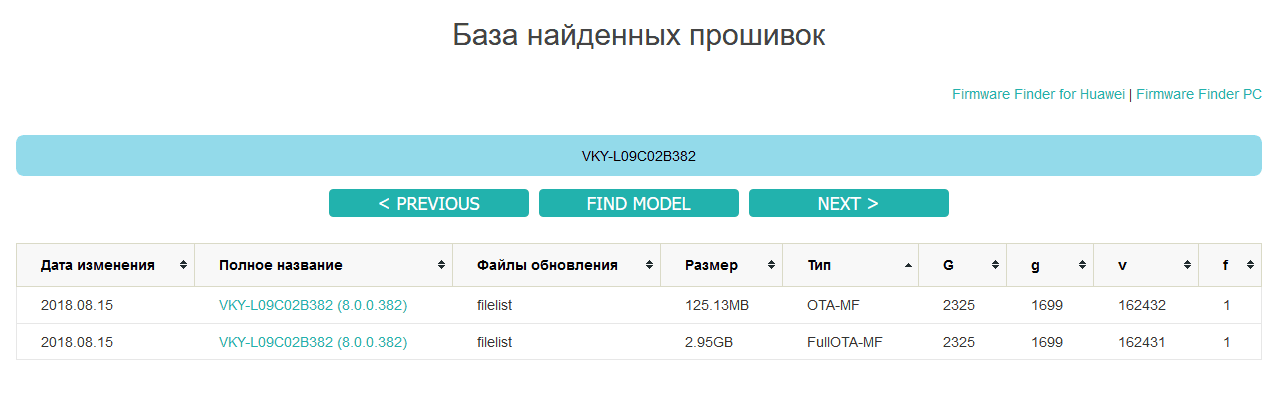
Task: Open Firmware Finder PC link
Action: [1199, 94]
